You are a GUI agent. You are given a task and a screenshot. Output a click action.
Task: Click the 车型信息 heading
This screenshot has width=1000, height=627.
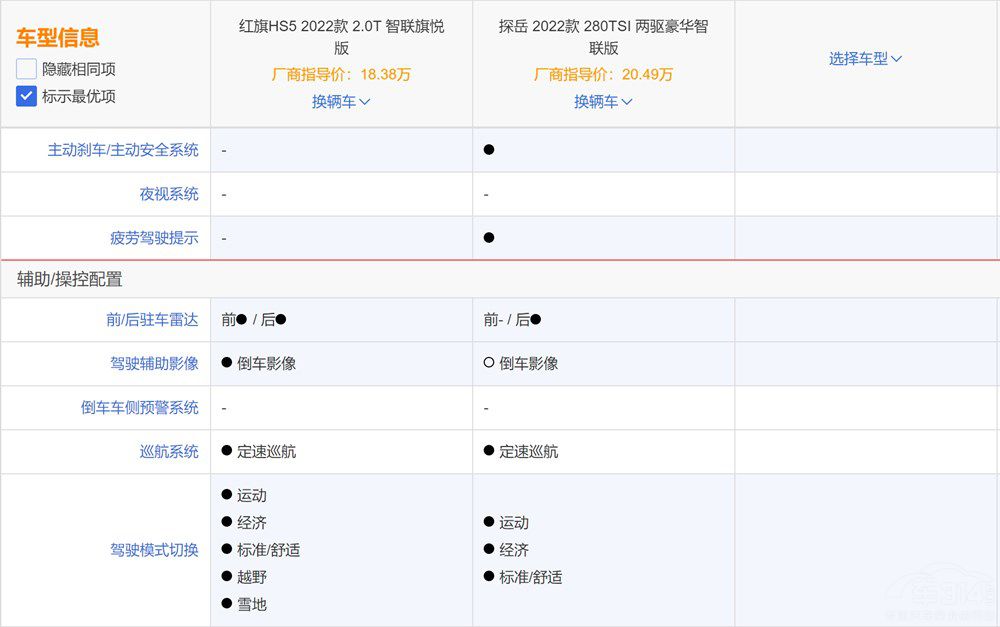(57, 38)
